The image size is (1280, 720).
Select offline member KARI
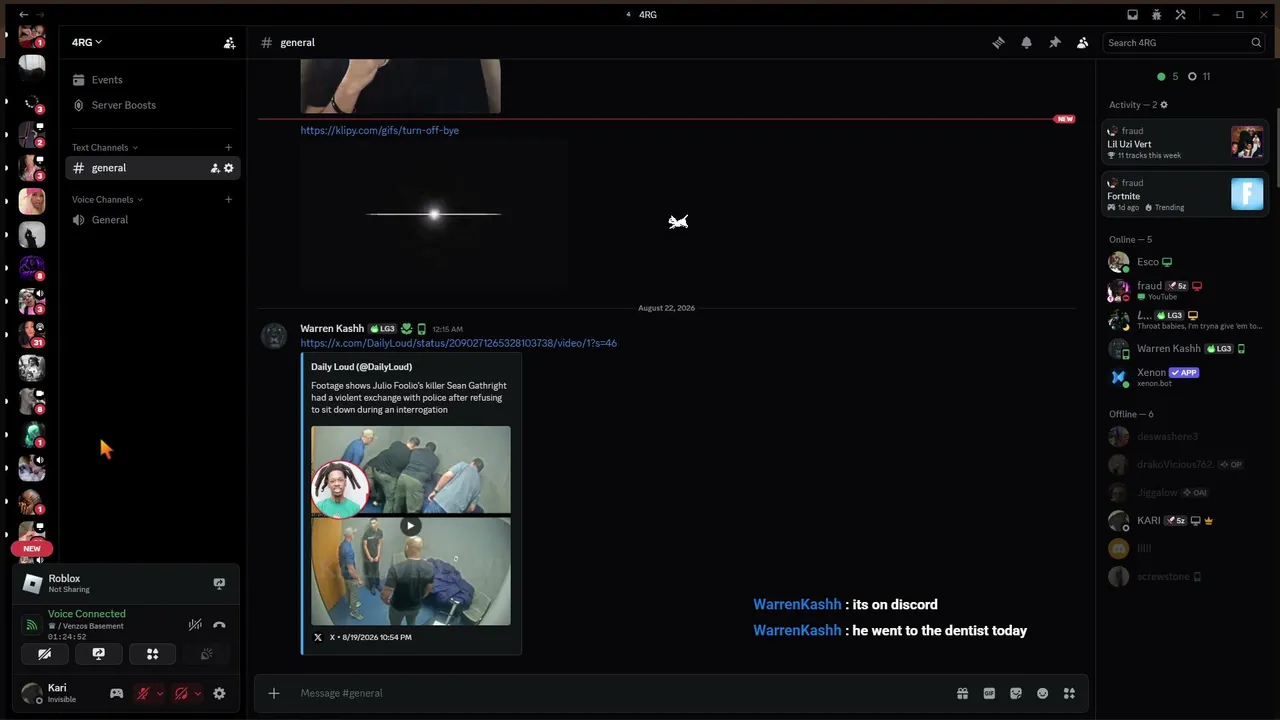tap(1185, 521)
